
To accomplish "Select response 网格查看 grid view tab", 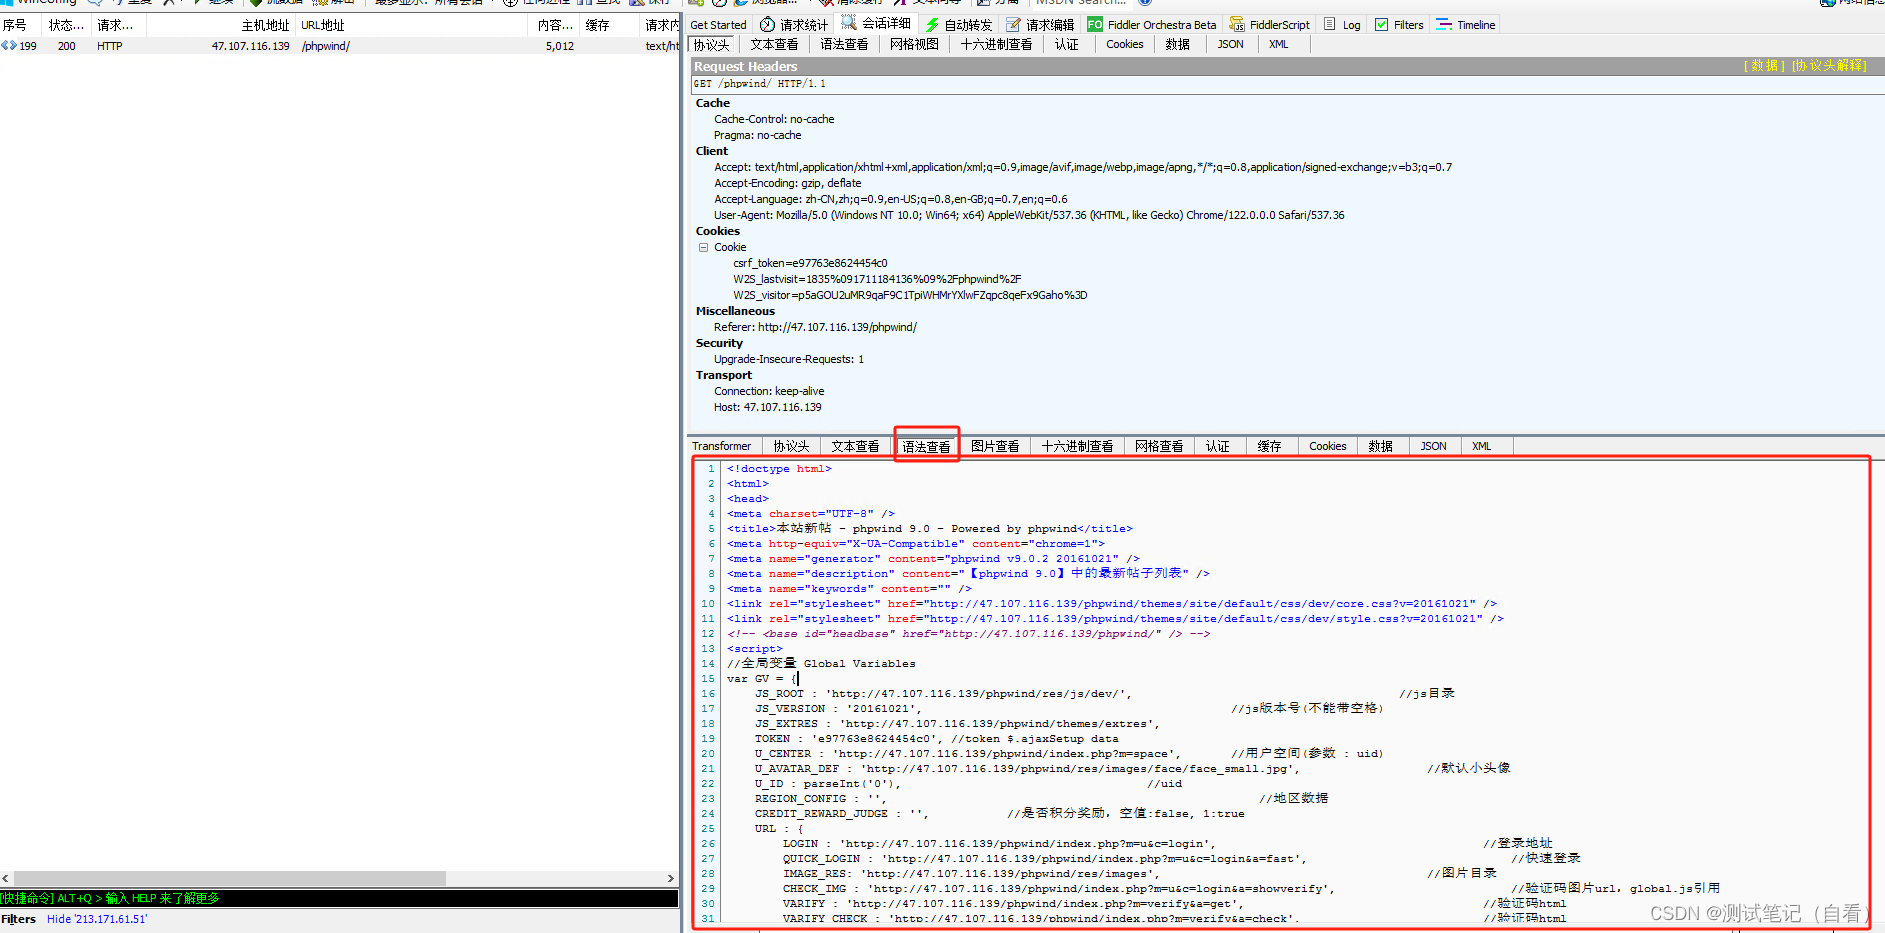I will 1159,446.
